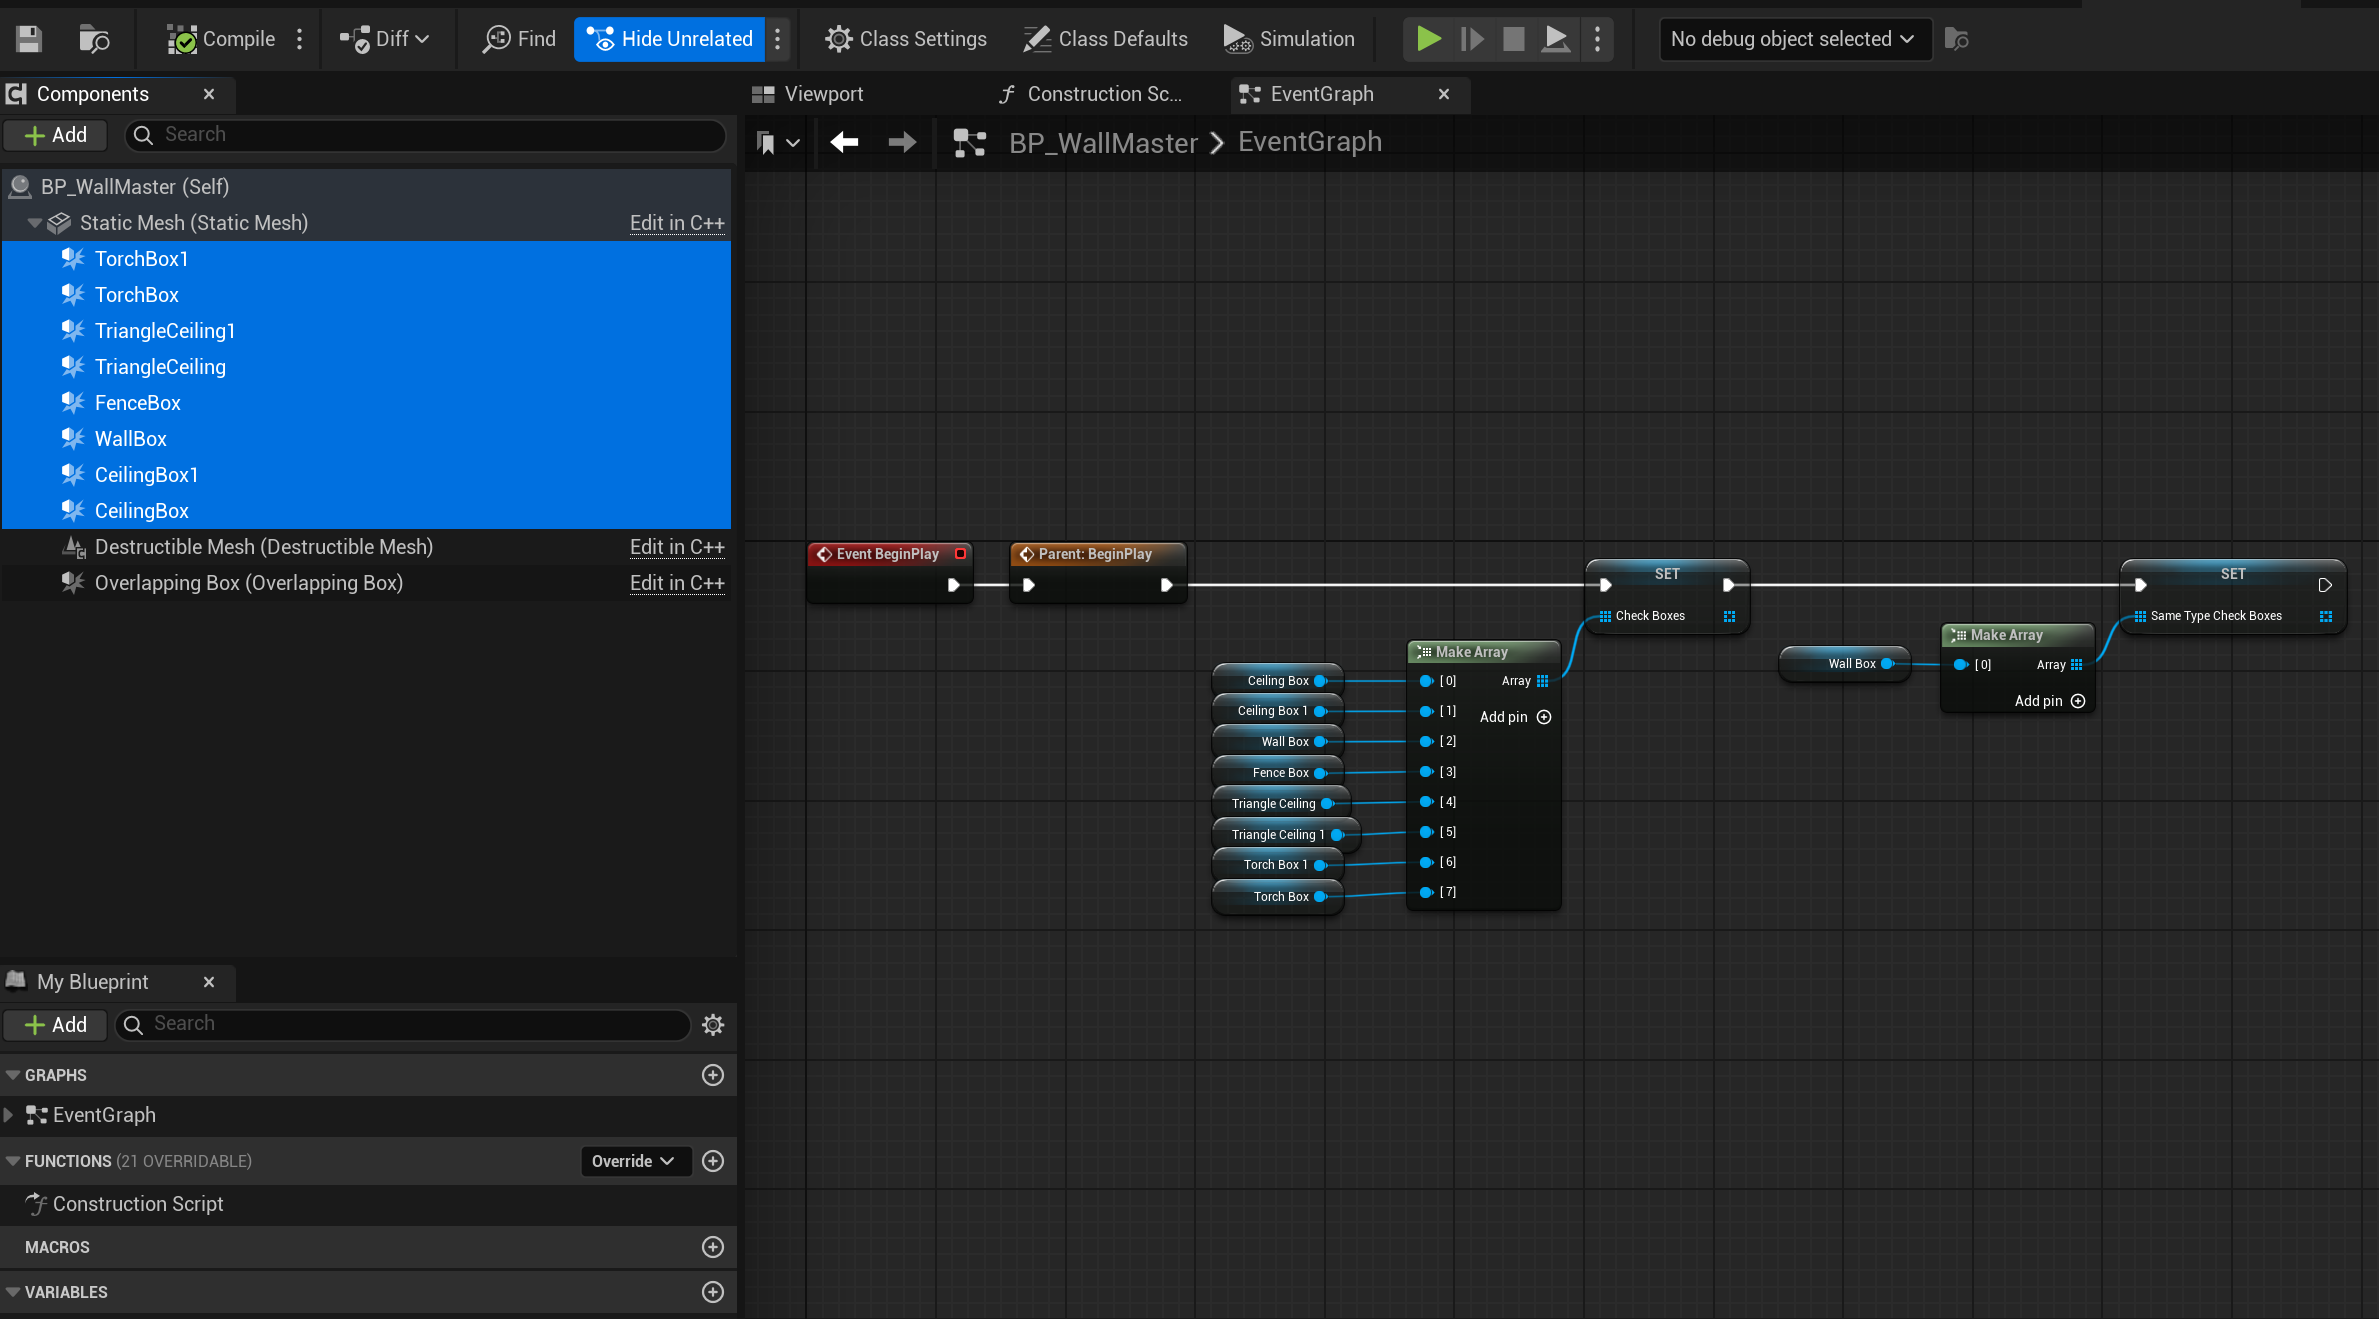Screen dimensions: 2379x1319
Task: Open the debug object selection dropdown
Action: tap(1794, 39)
